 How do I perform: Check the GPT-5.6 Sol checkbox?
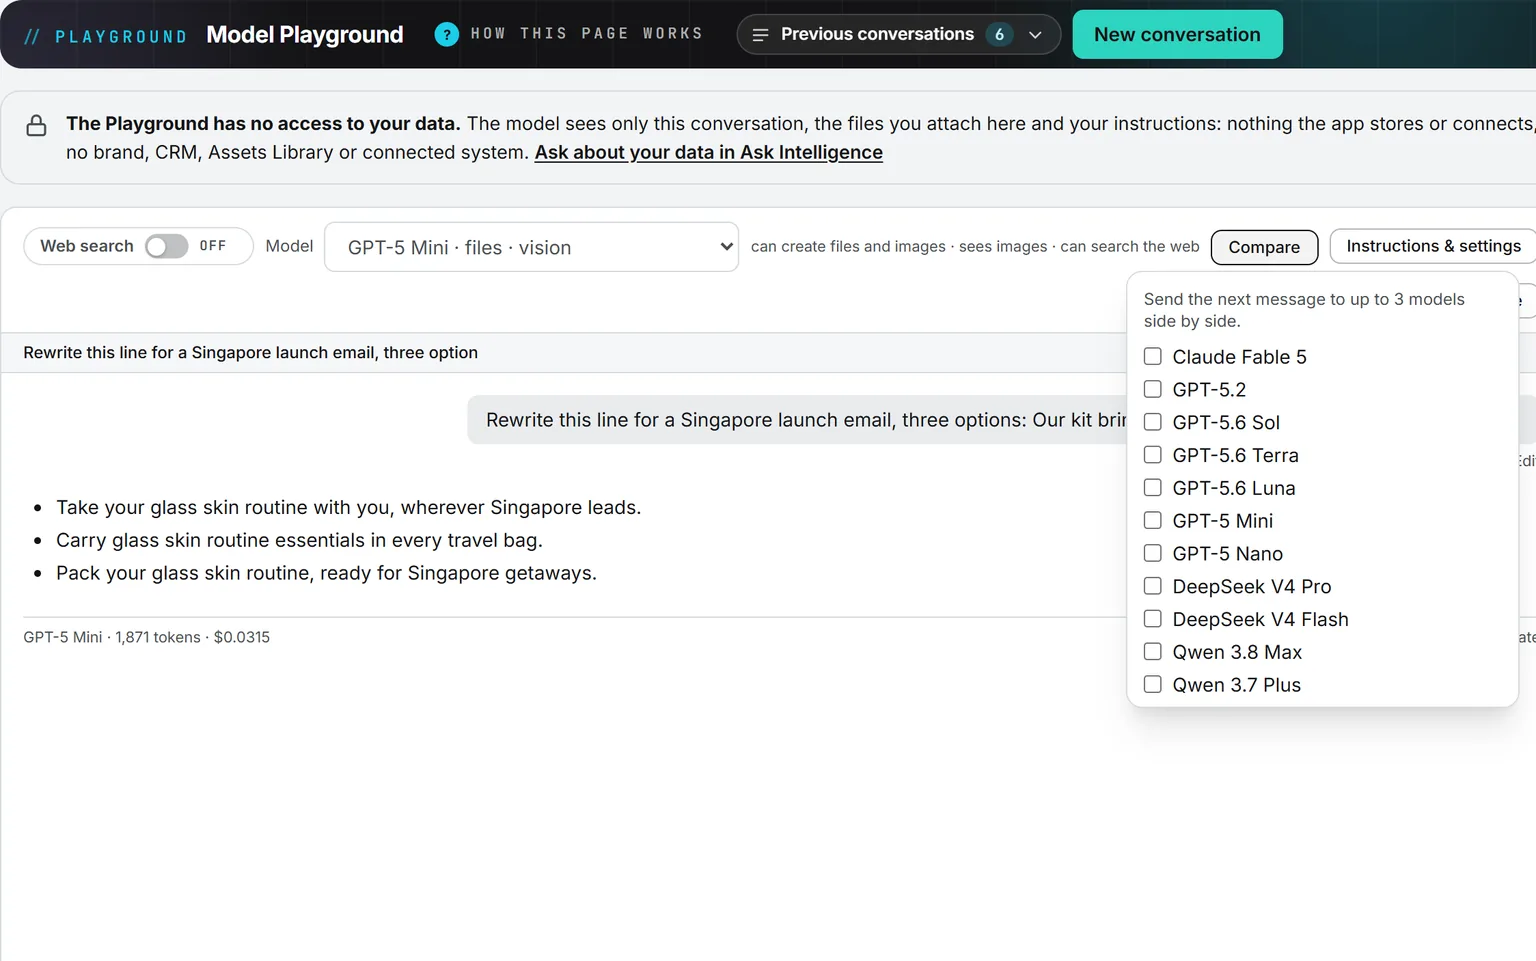(1153, 422)
